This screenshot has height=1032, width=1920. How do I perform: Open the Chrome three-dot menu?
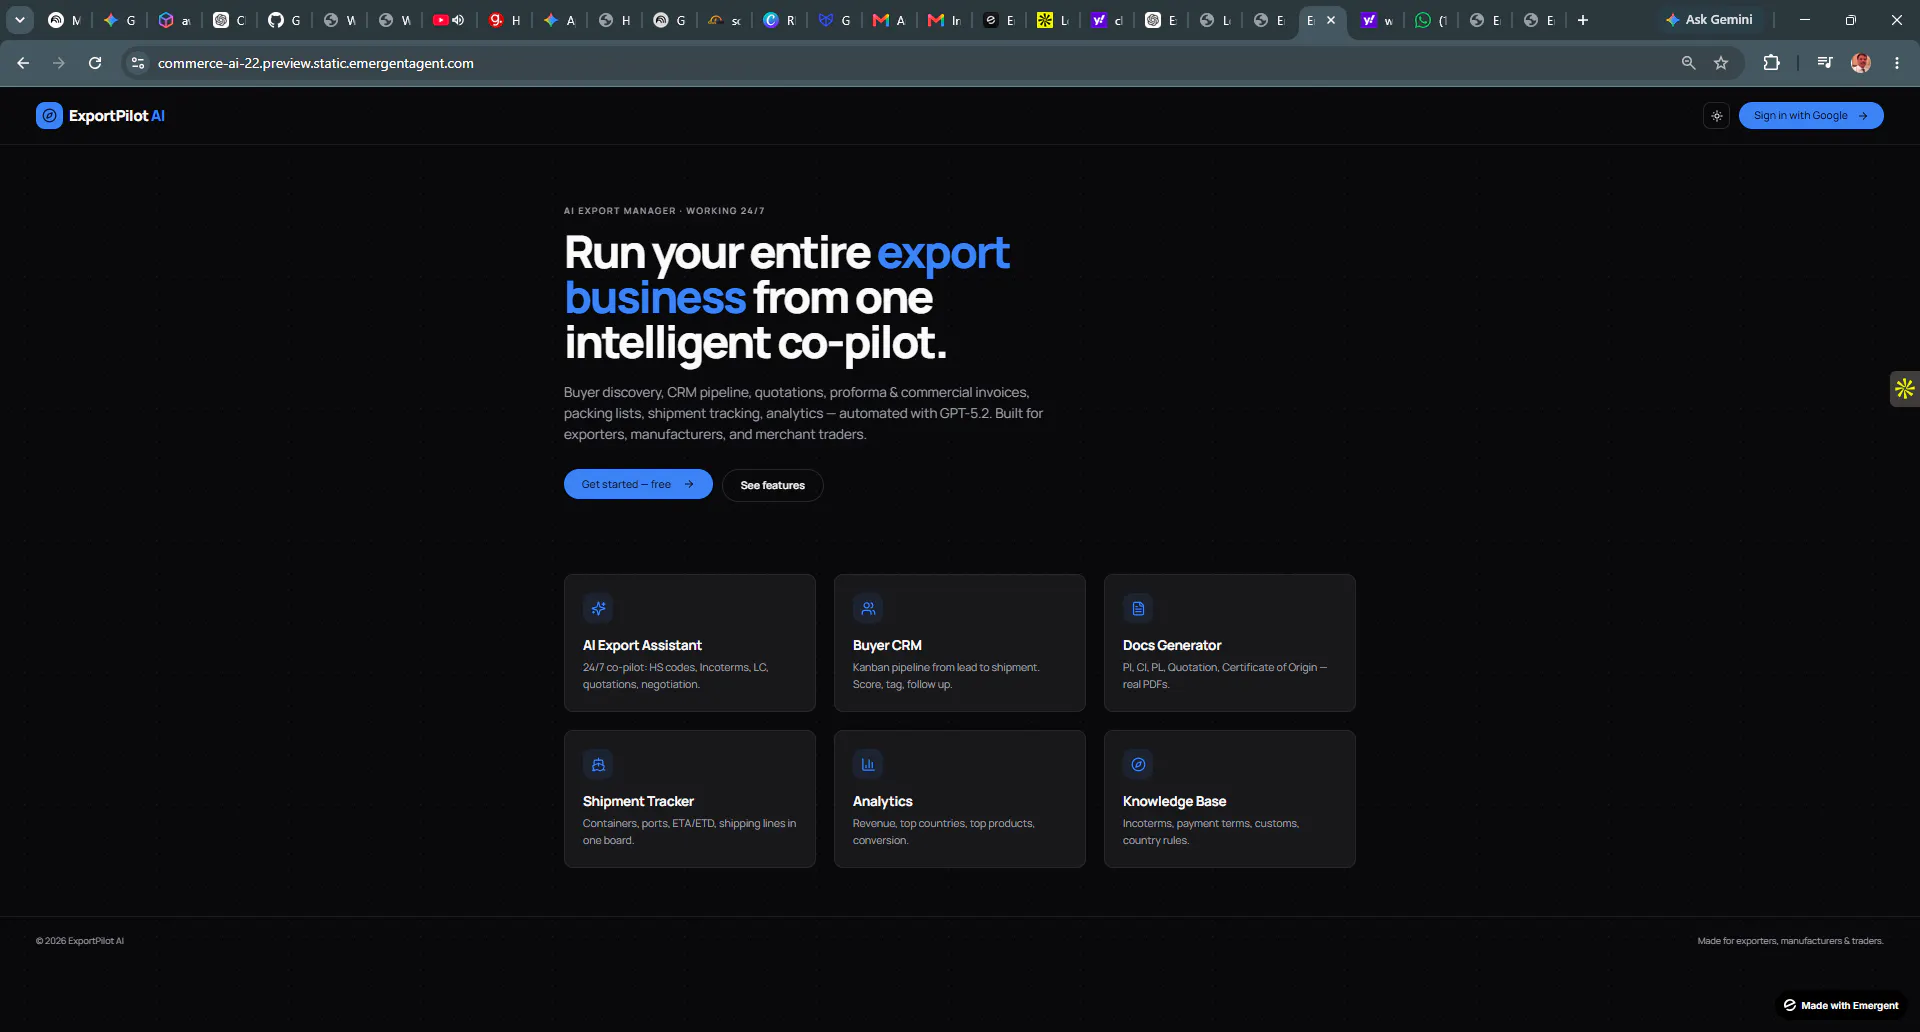click(1897, 63)
